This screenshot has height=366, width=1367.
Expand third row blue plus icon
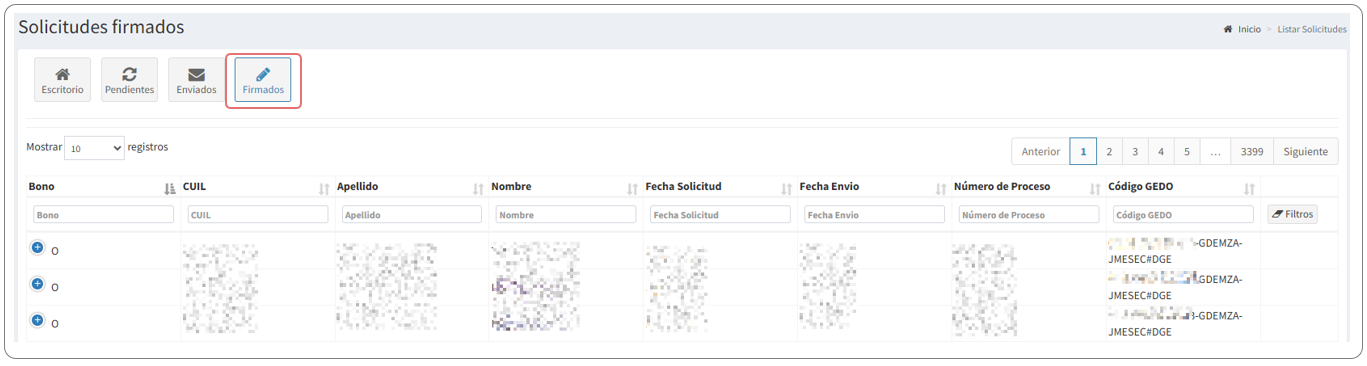37,320
